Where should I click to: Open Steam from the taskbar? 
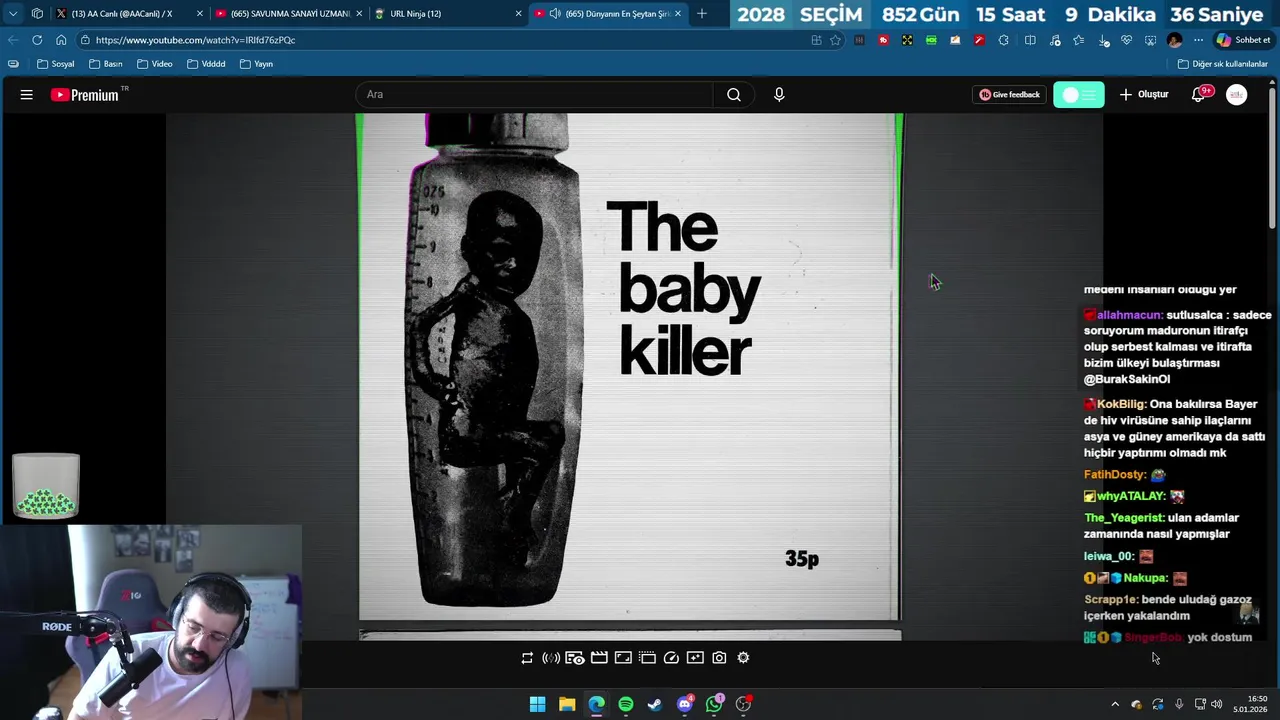pos(654,704)
